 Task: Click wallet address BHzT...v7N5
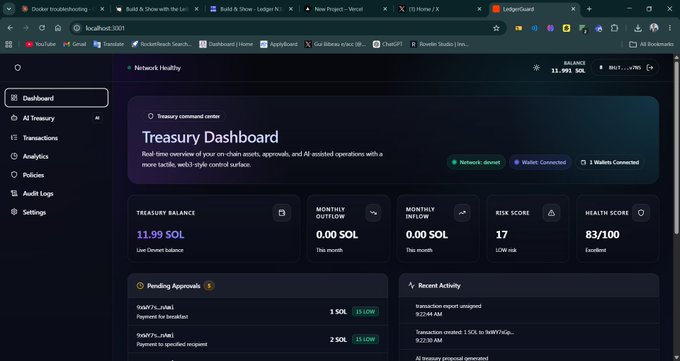pyautogui.click(x=624, y=68)
